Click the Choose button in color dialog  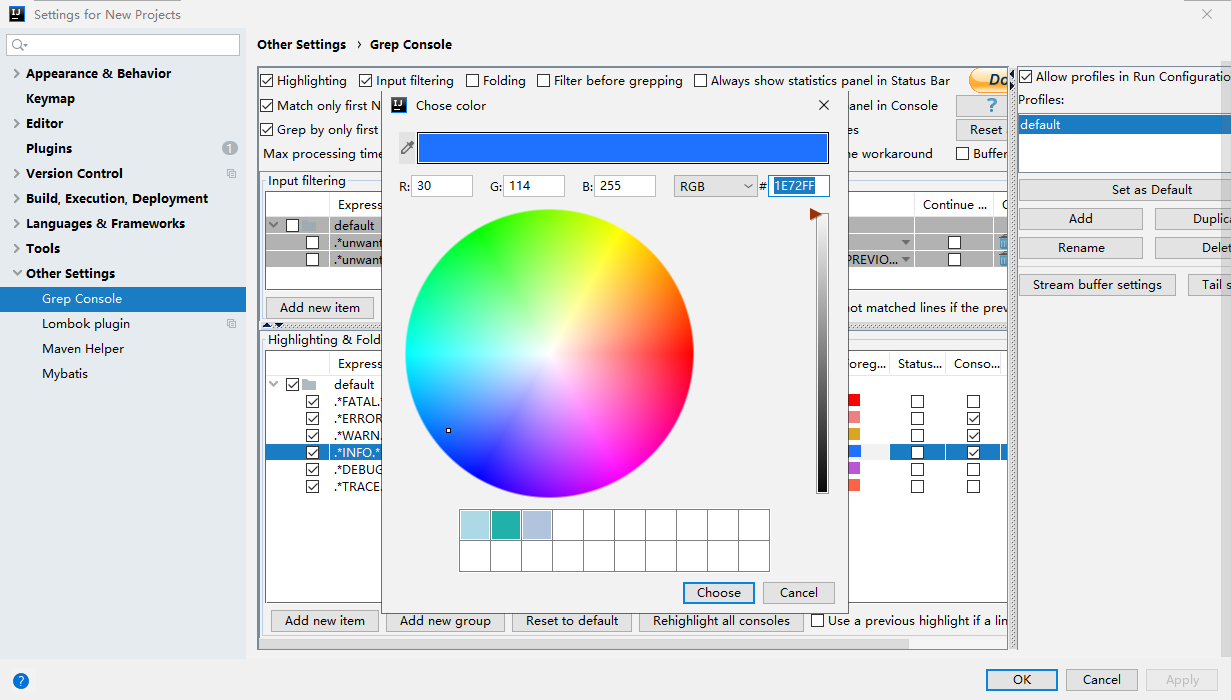click(x=719, y=593)
